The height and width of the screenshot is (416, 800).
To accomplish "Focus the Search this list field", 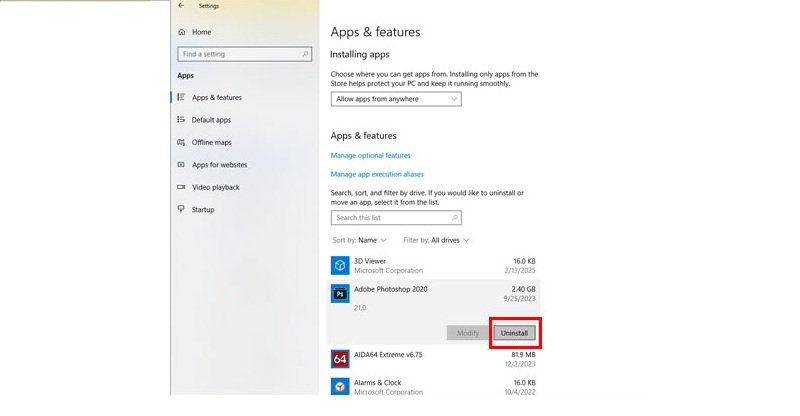I will pos(396,217).
